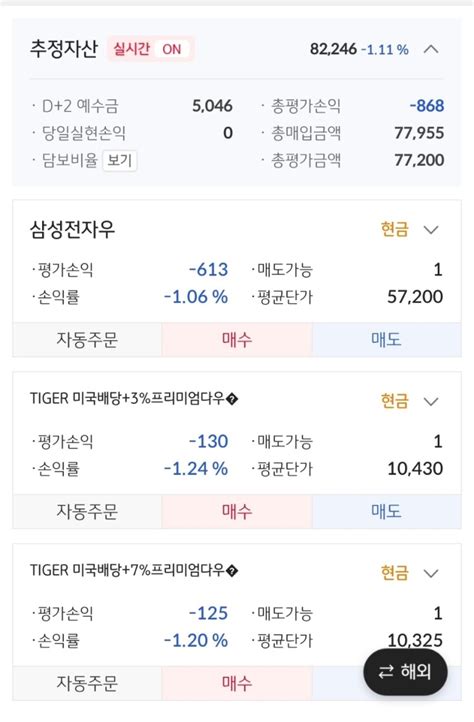Toggle the 실시간 ON real-time switch
The image size is (474, 722).
[151, 49]
